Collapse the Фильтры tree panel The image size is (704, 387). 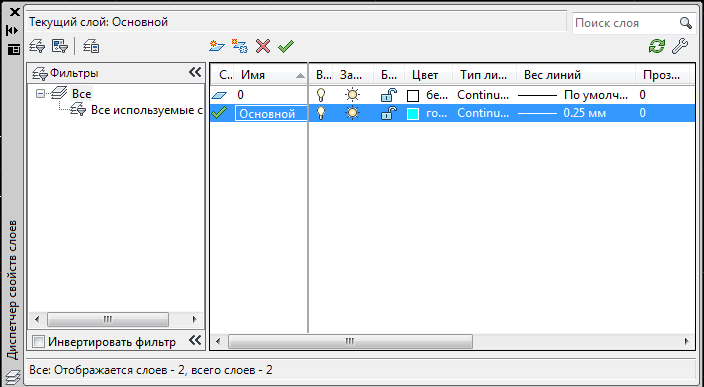[195, 72]
